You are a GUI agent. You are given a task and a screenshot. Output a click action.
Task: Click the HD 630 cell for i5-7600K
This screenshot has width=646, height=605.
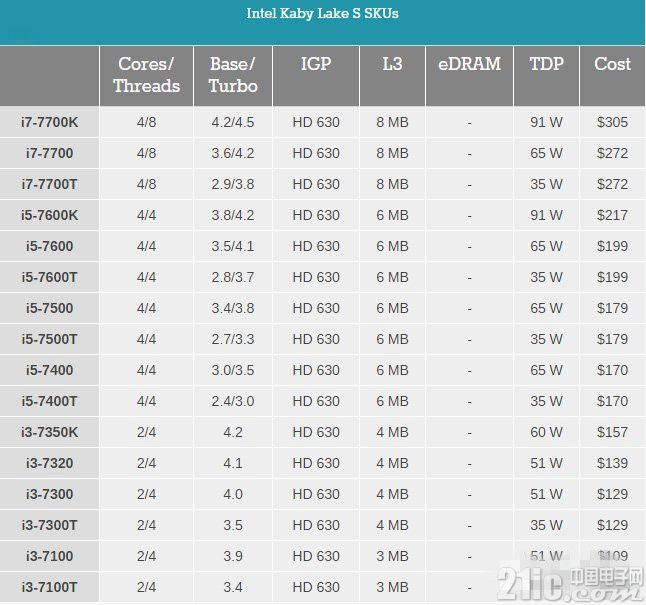(316, 215)
